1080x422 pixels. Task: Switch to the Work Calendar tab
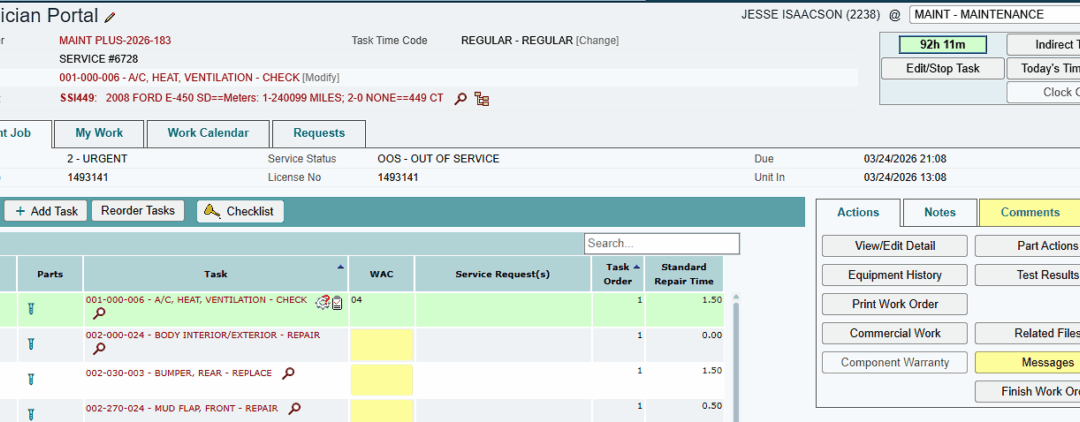[x=208, y=133]
